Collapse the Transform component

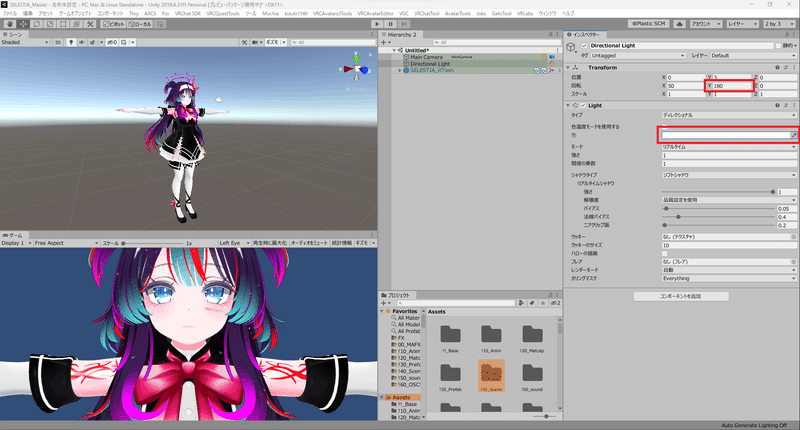pos(568,67)
